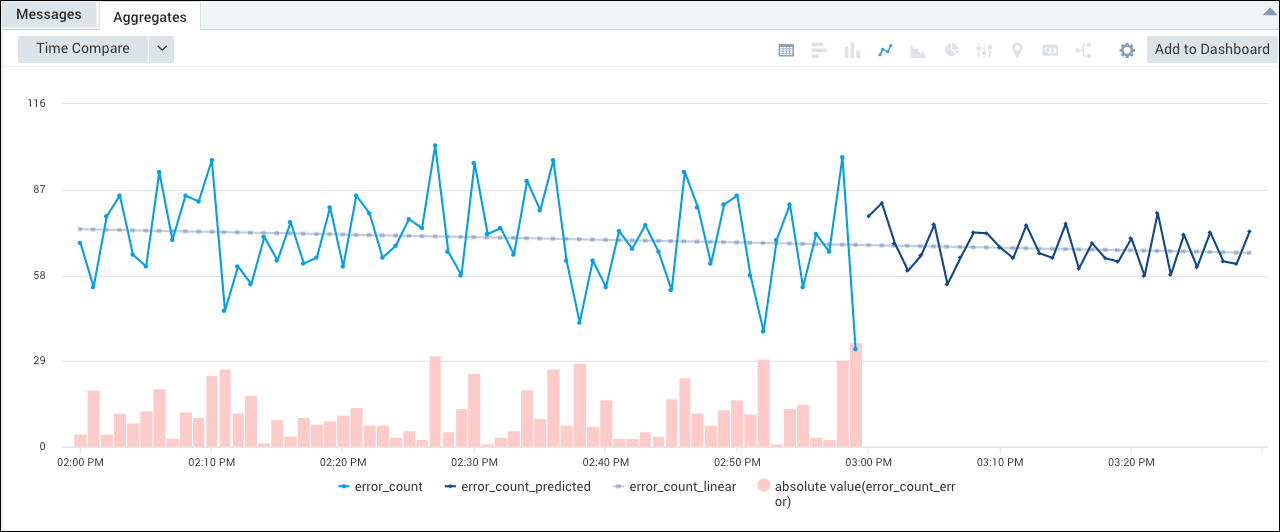
Task: Toggle error_count_linear series in legend
Action: (x=674, y=487)
